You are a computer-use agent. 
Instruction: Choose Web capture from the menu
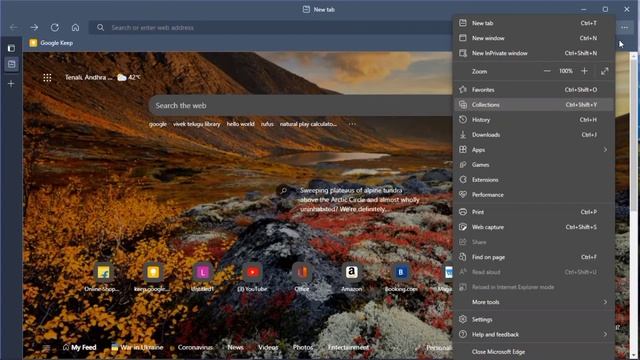533,227
